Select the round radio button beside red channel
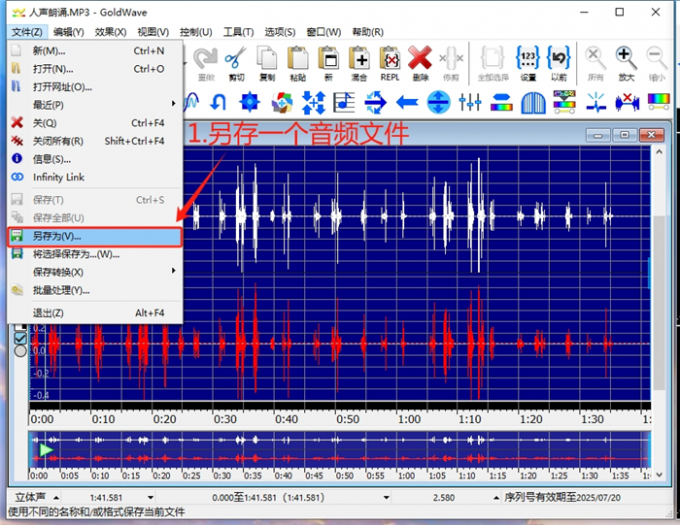The image size is (680, 525). 20,351
